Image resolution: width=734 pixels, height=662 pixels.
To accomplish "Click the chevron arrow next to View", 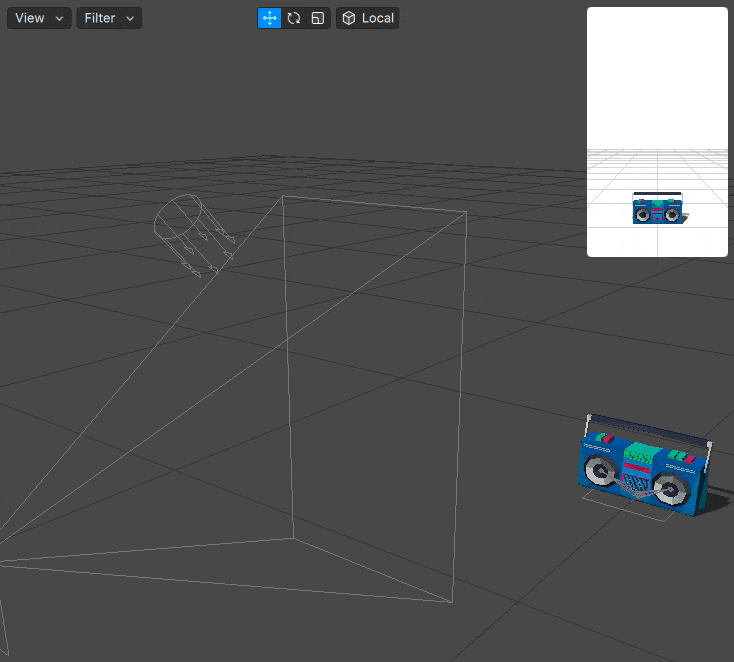I will (59, 19).
